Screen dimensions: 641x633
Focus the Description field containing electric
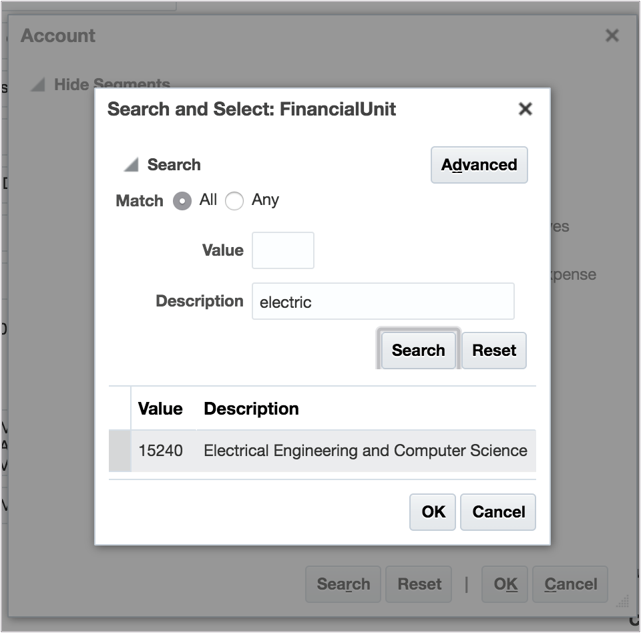[x=383, y=301]
